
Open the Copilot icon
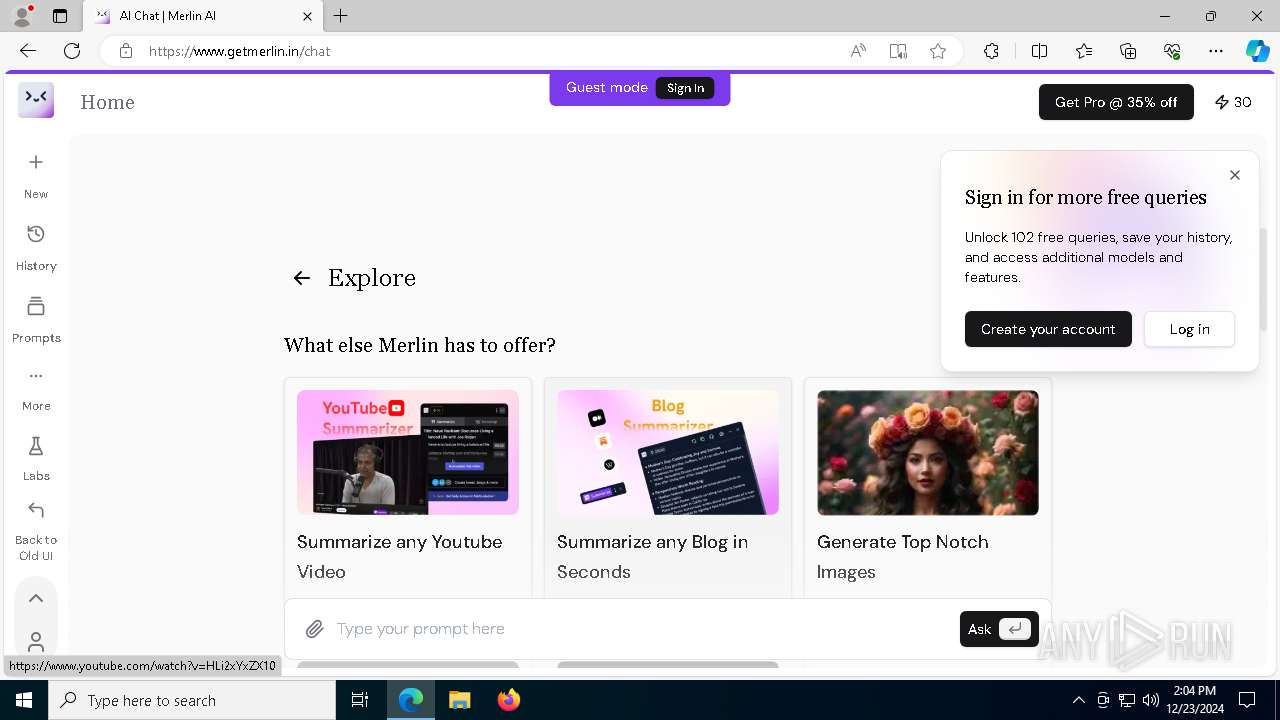(x=1257, y=51)
